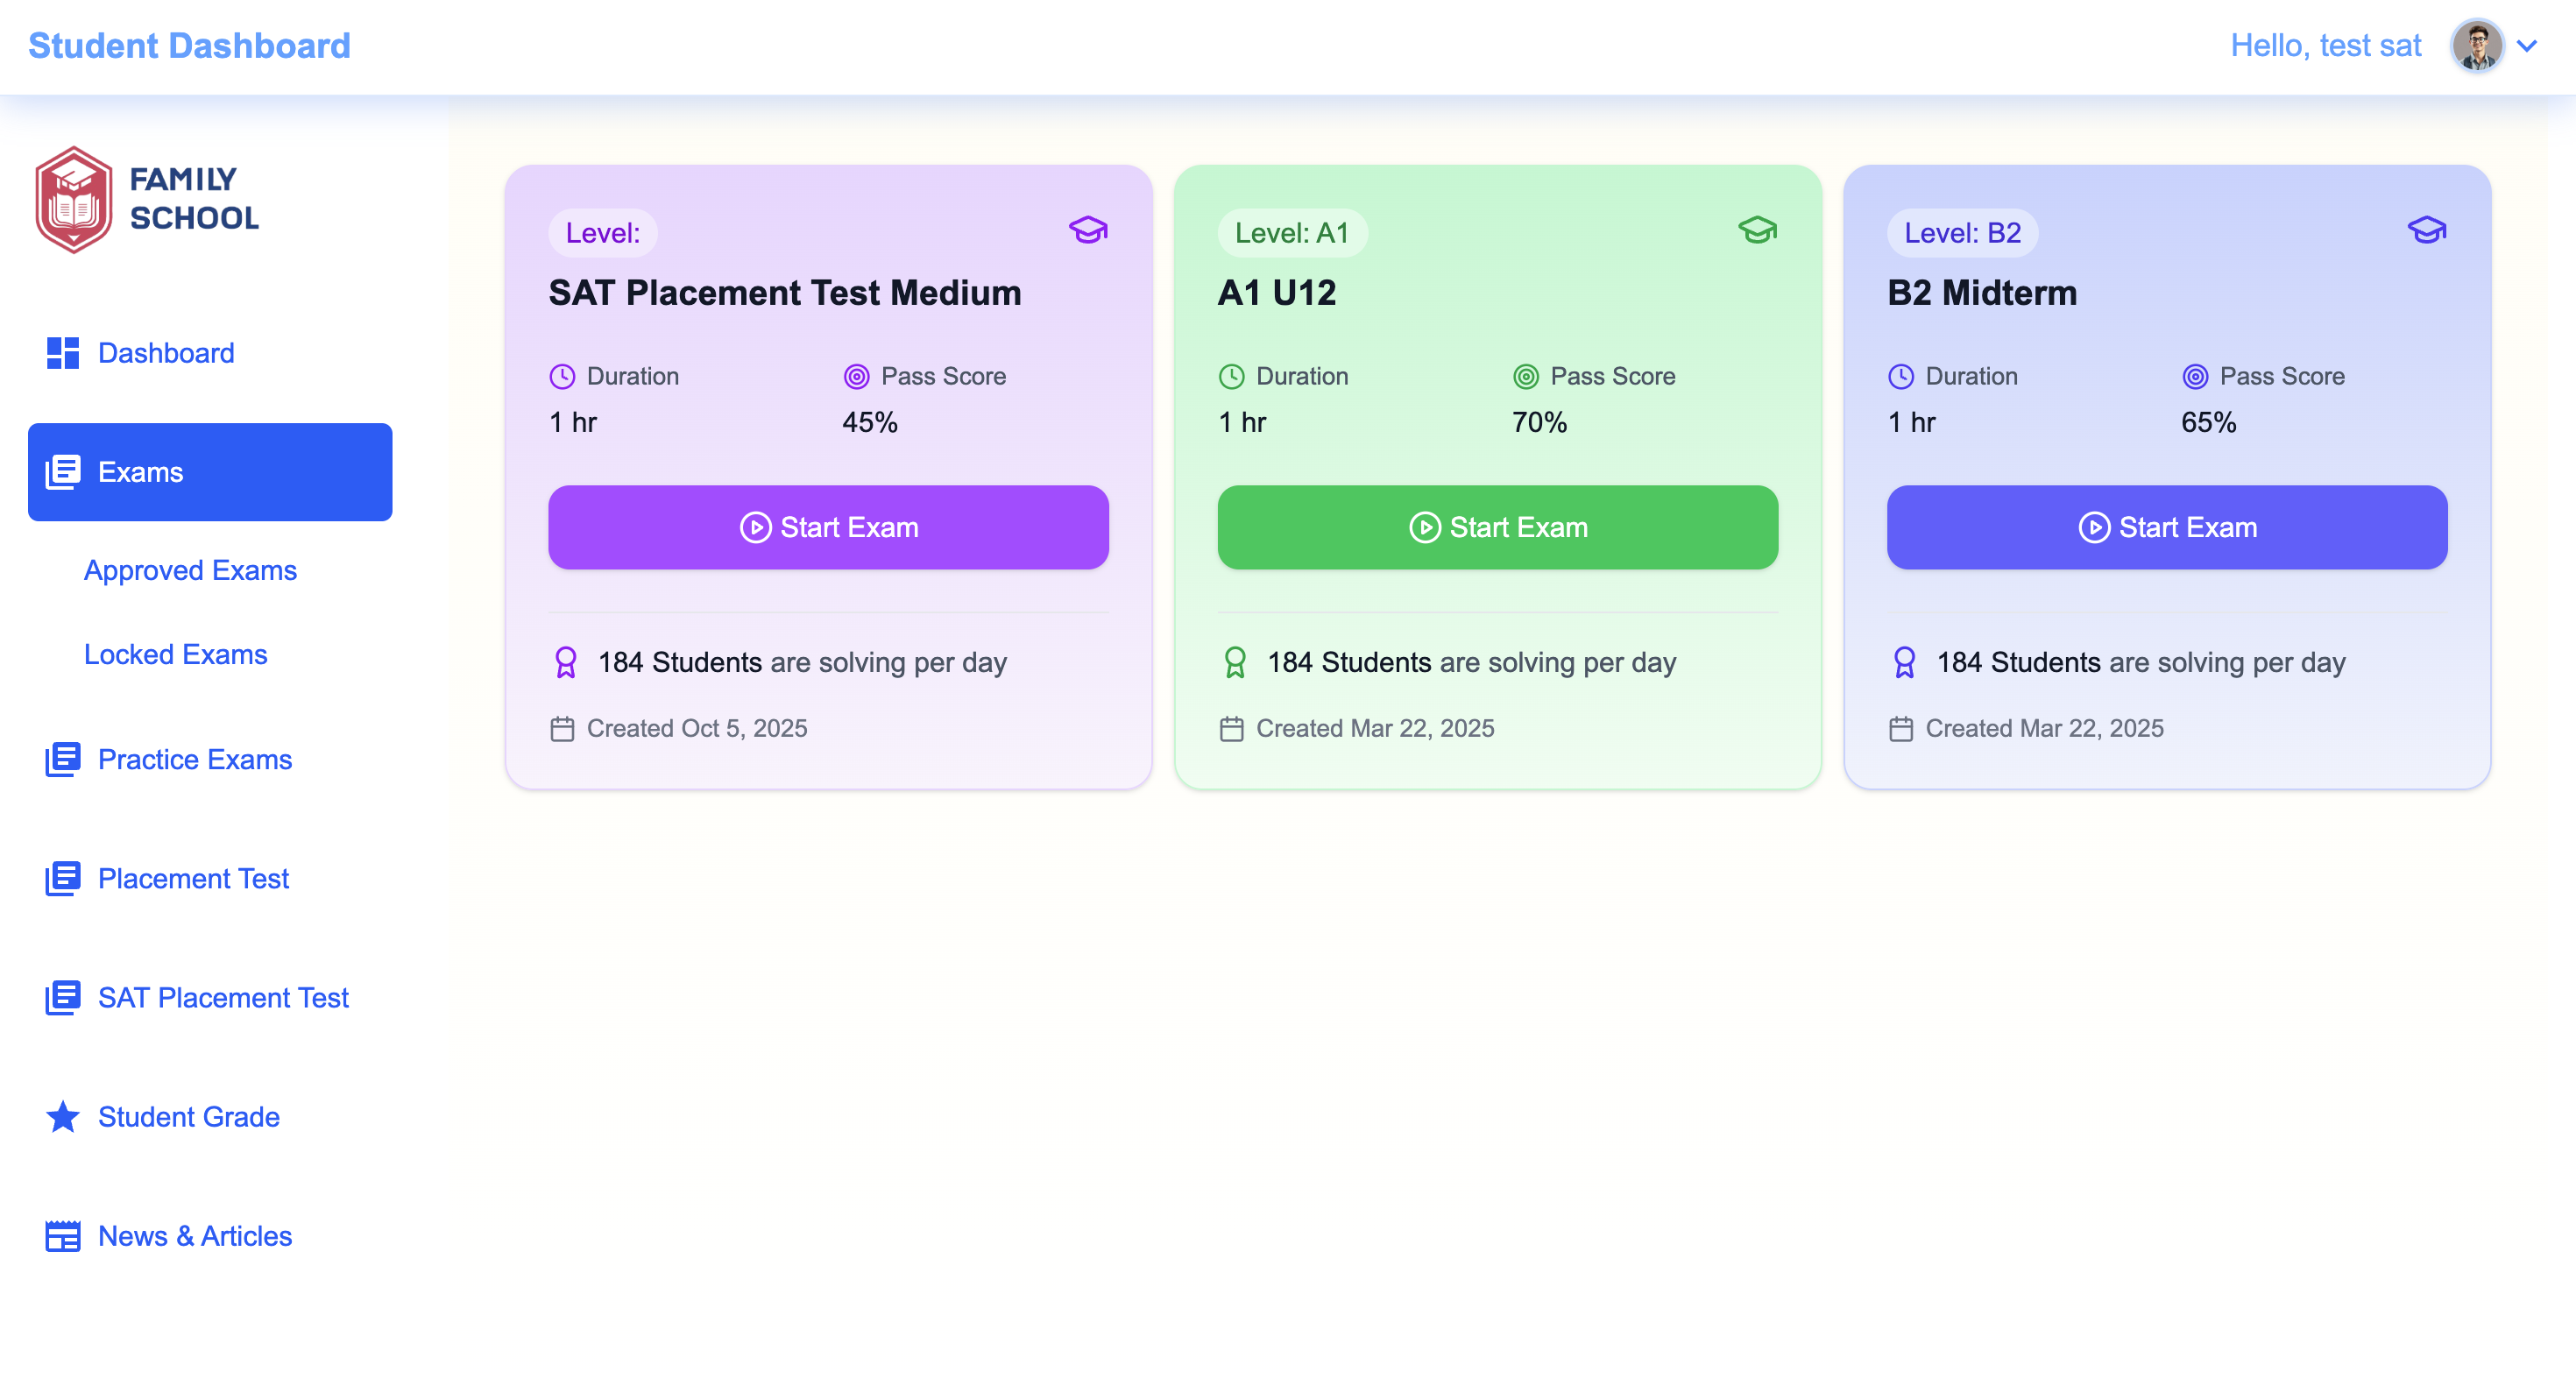Open the Locked Exams submenu item

pos(175,654)
